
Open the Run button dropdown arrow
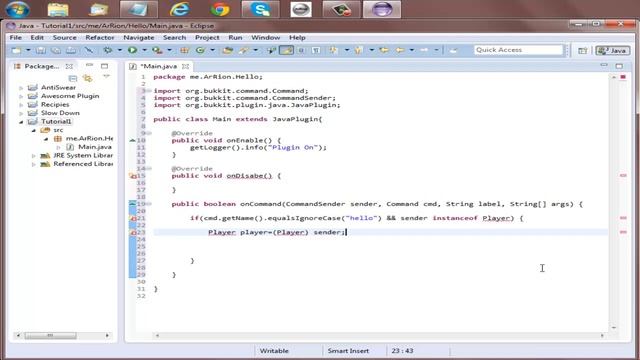pyautogui.click(x=144, y=50)
